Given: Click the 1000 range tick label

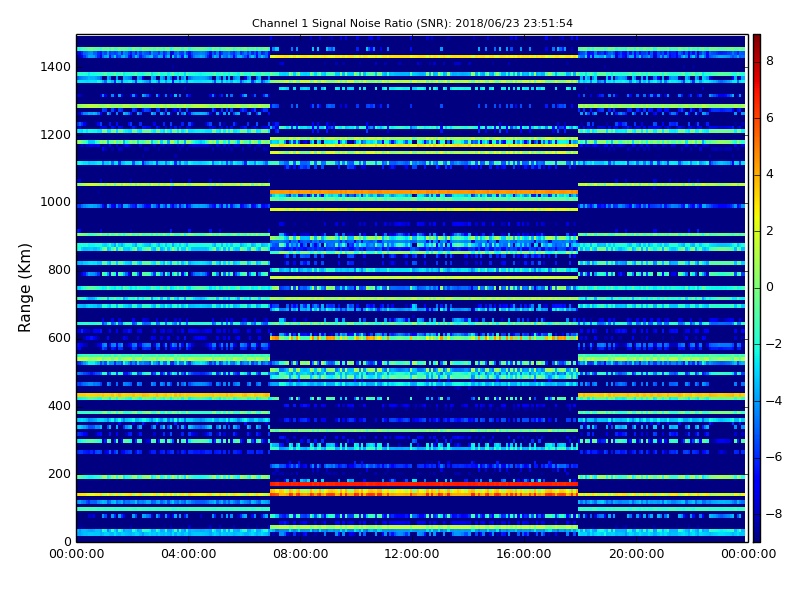Looking at the screenshot, I should pos(56,202).
